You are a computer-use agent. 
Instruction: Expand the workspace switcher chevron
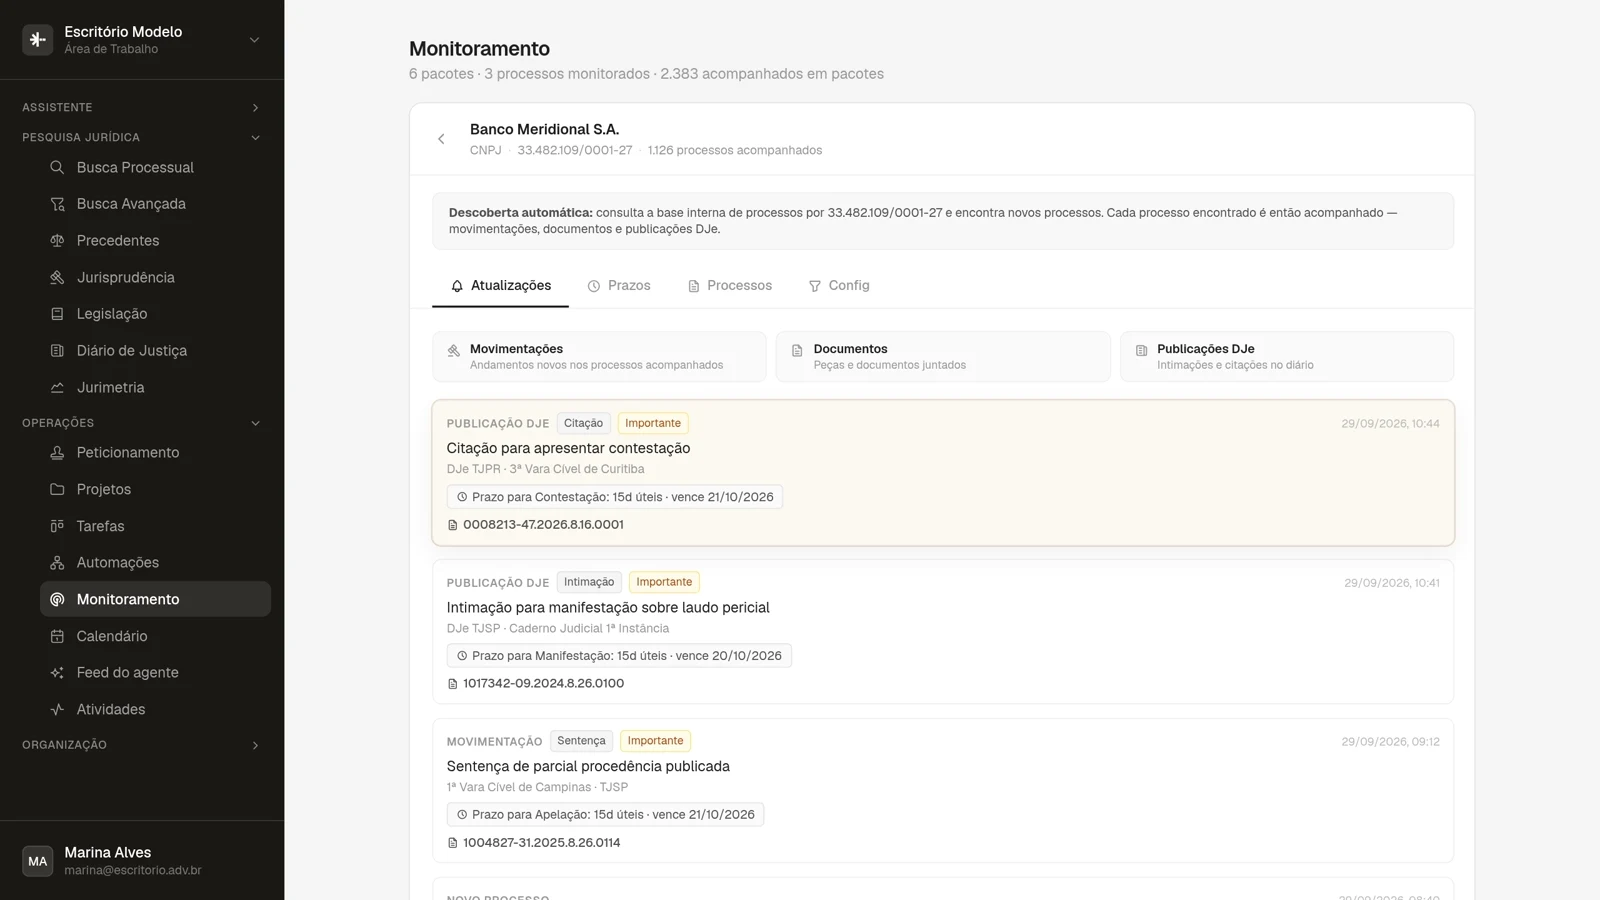[254, 40]
